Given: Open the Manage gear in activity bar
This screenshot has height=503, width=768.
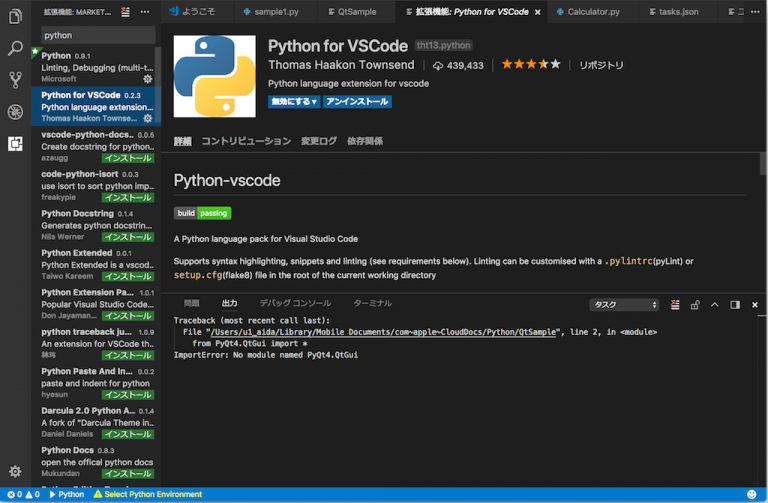Looking at the screenshot, I should [15, 471].
